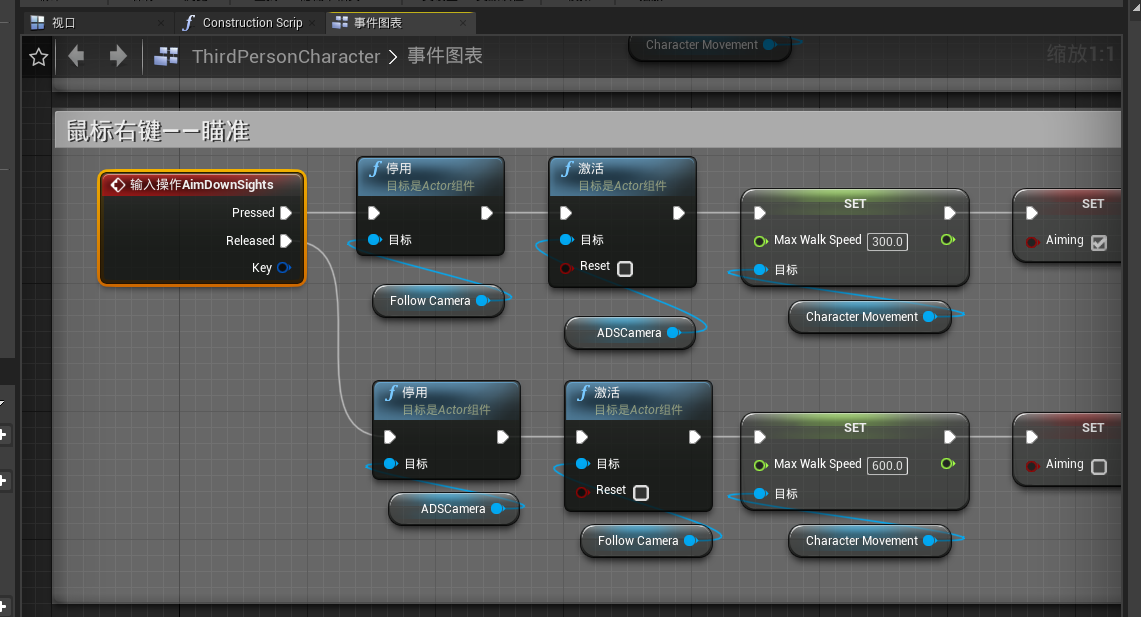This screenshot has height=617, width=1141.
Task: Click the breadcrumb chevron after ThirdPersonCharacter
Action: pos(395,57)
